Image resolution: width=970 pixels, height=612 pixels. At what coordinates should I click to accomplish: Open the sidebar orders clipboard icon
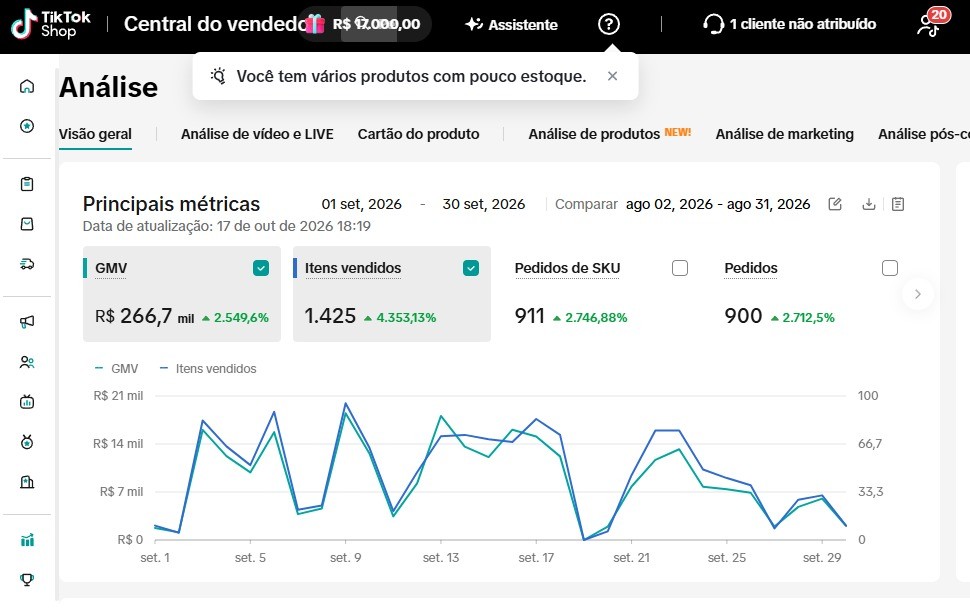(27, 184)
